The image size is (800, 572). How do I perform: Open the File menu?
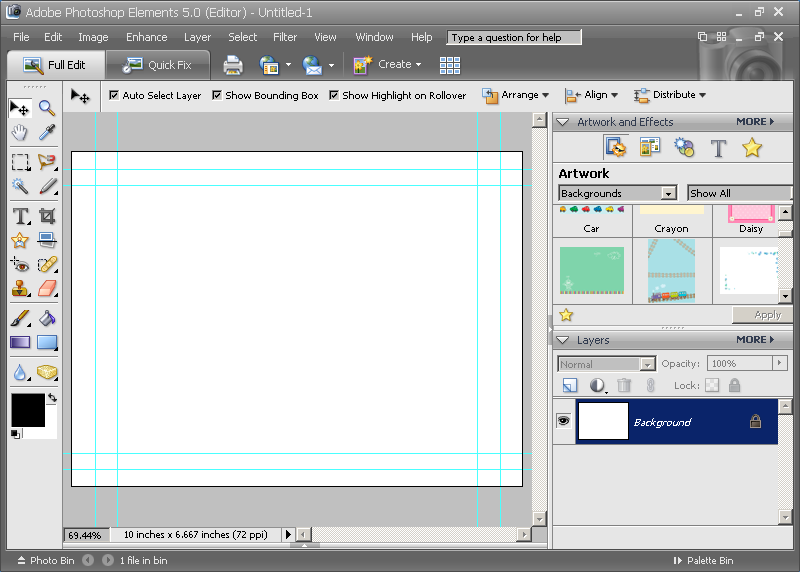click(x=21, y=37)
